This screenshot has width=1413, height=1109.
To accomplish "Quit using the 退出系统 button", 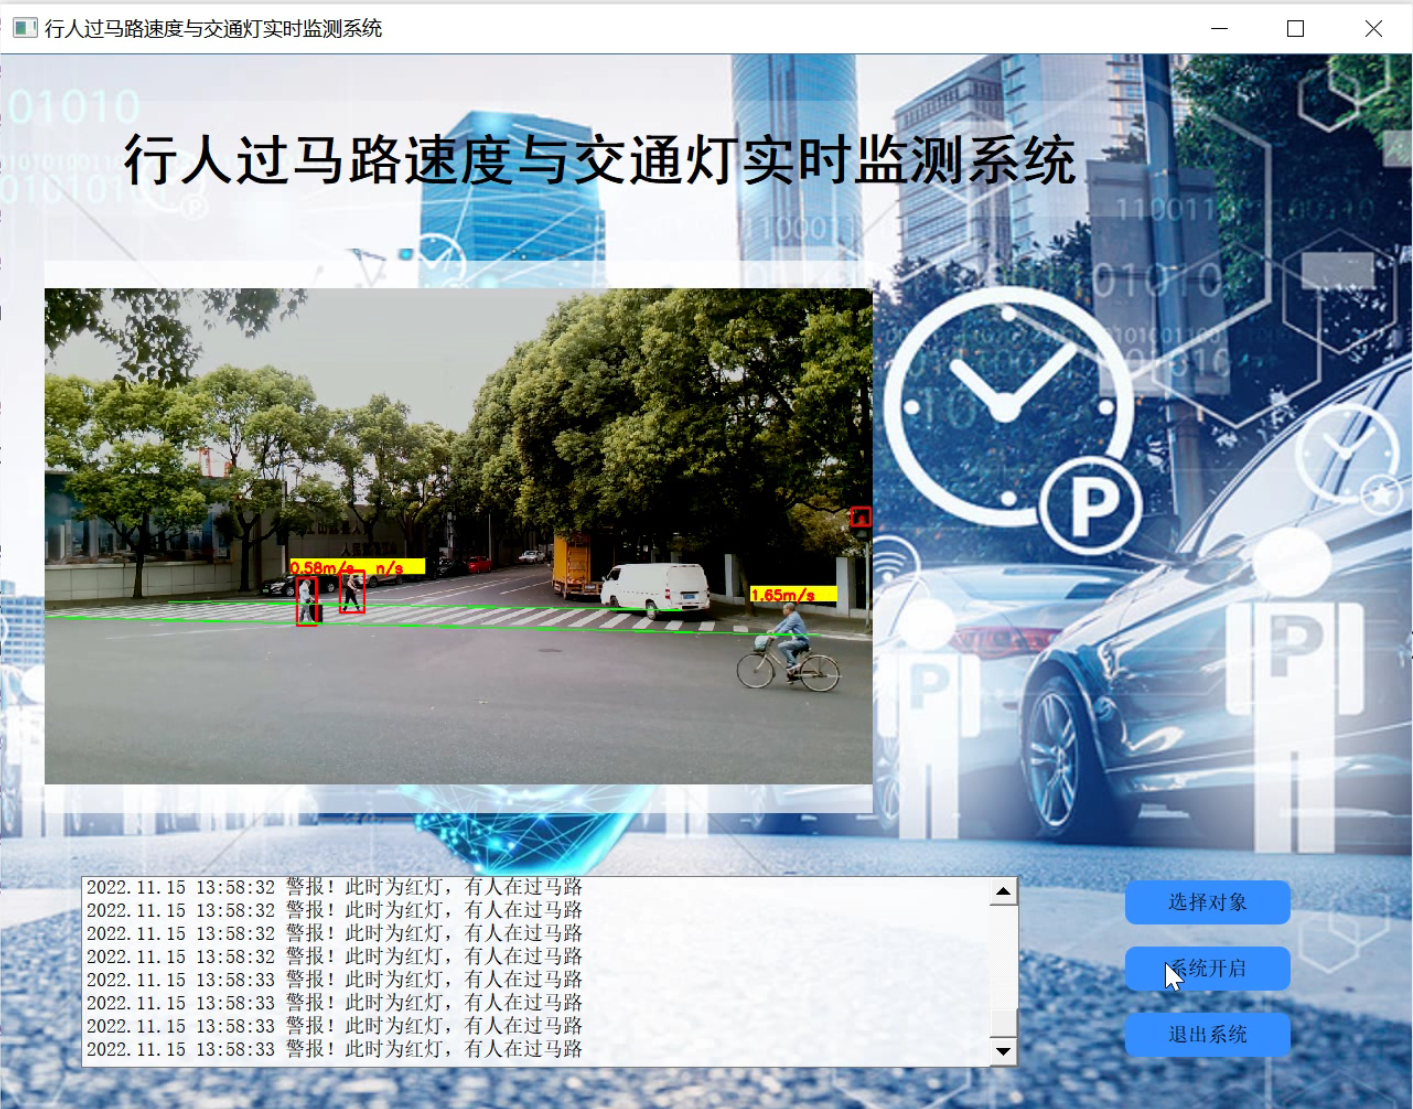I will tap(1207, 1034).
